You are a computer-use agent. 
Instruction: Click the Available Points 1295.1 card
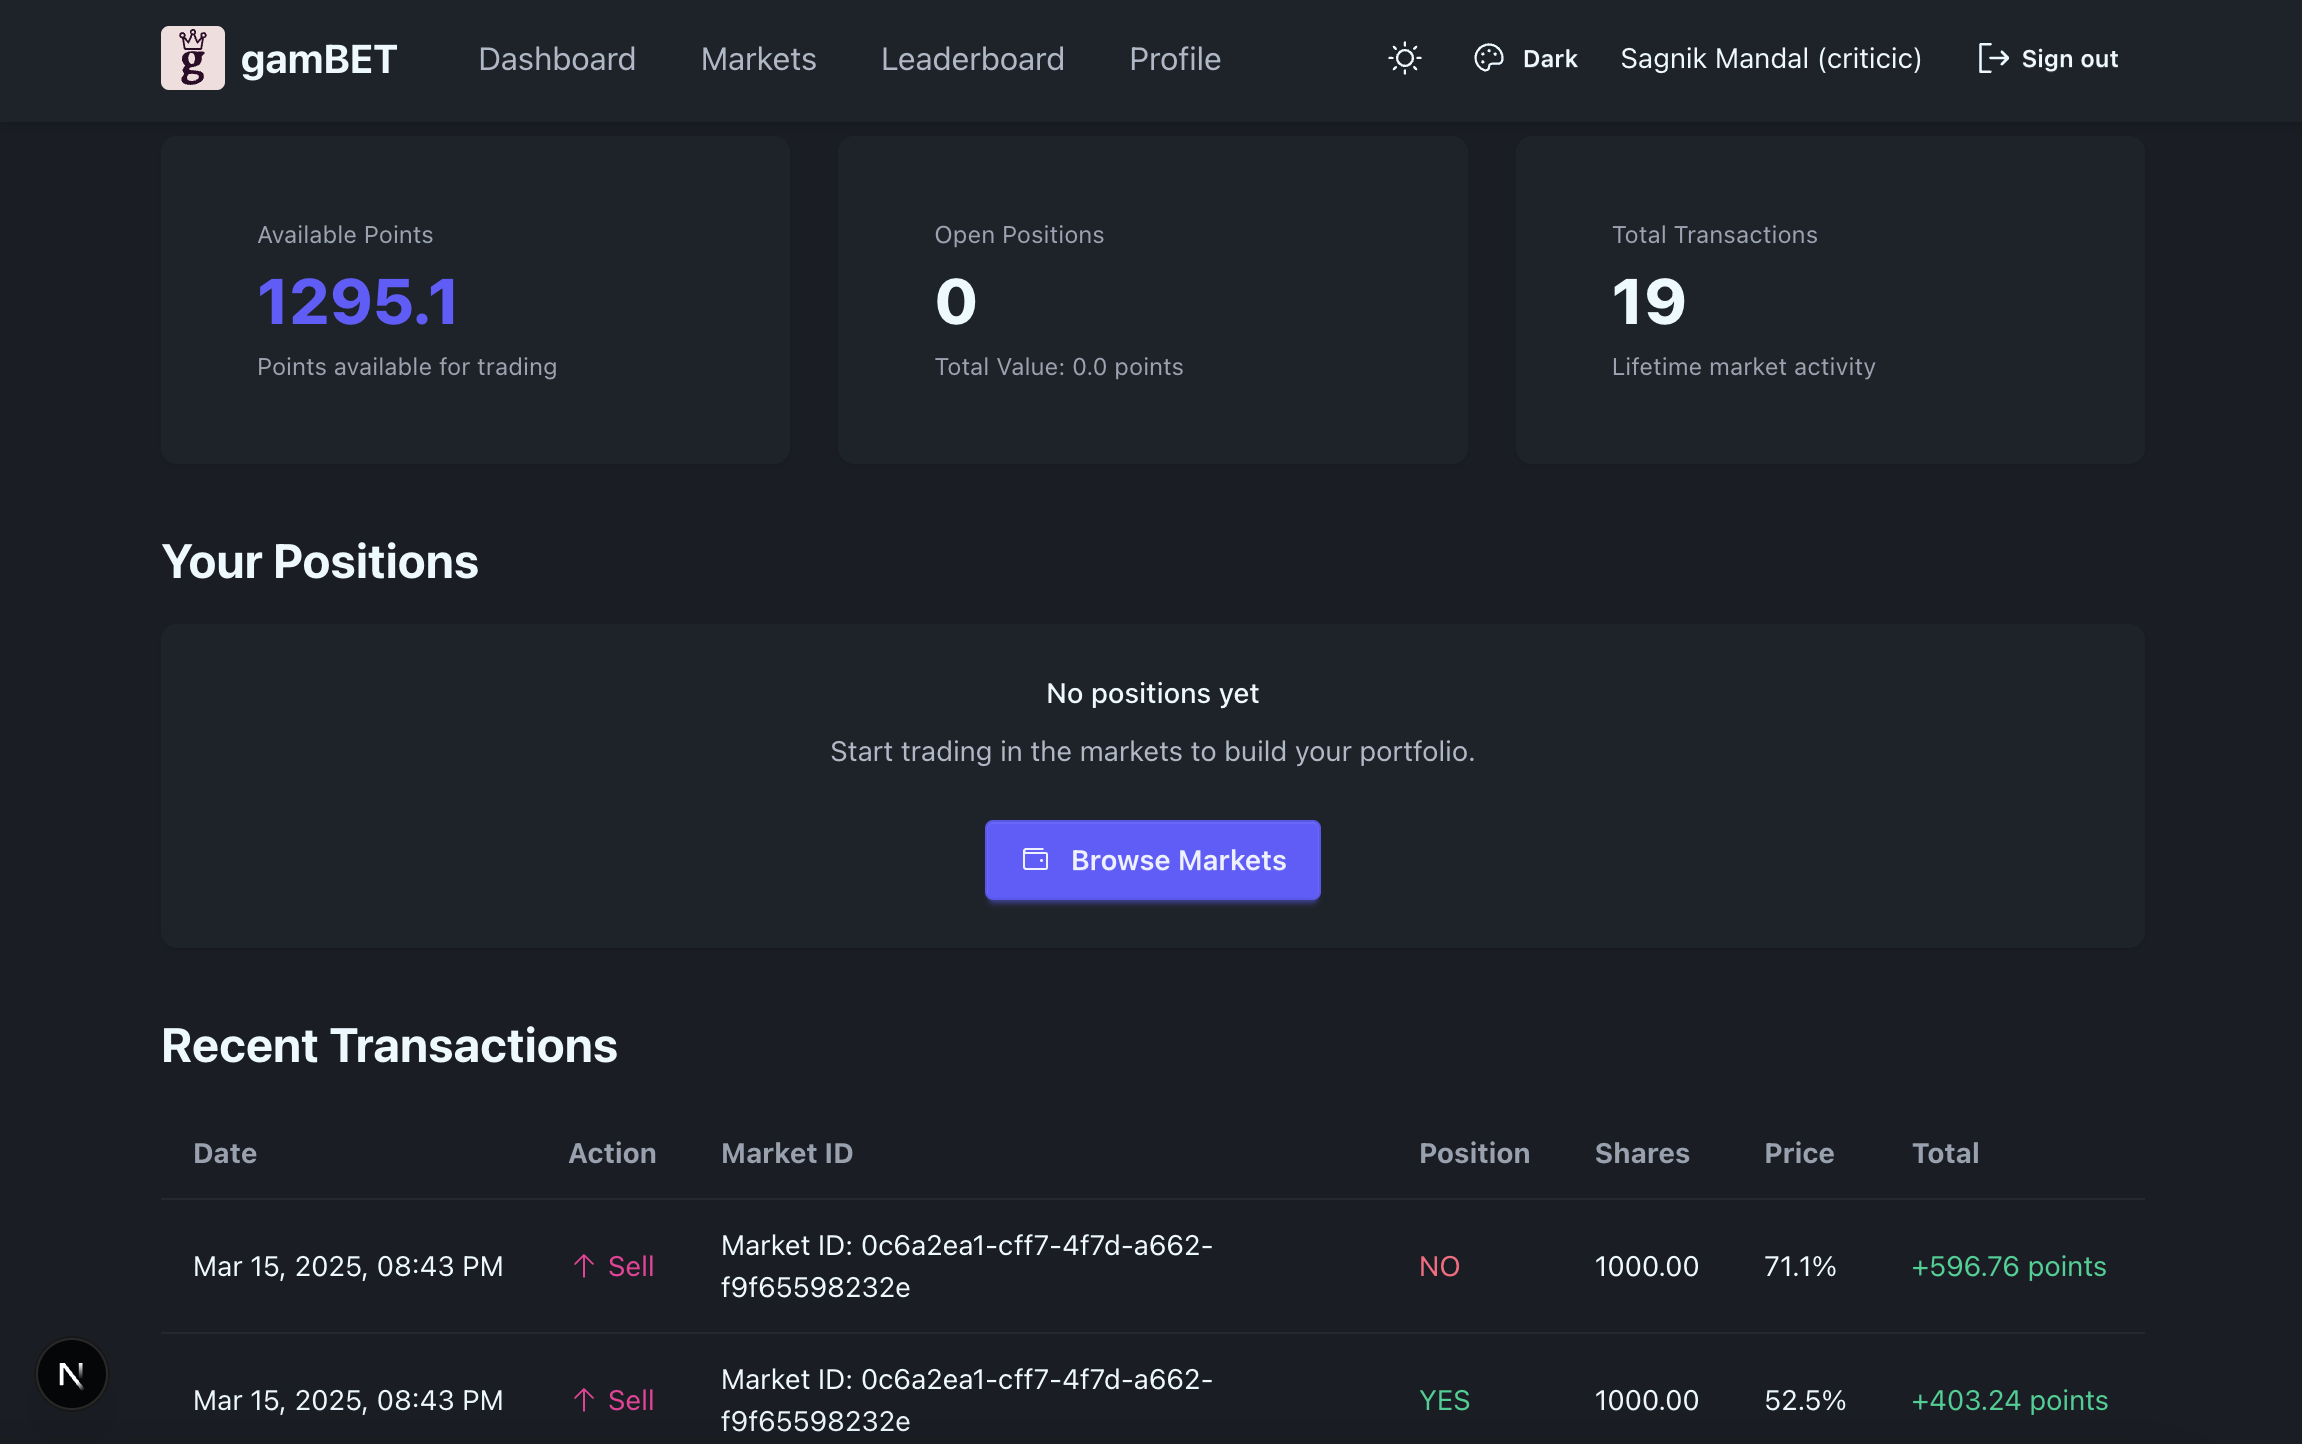475,300
